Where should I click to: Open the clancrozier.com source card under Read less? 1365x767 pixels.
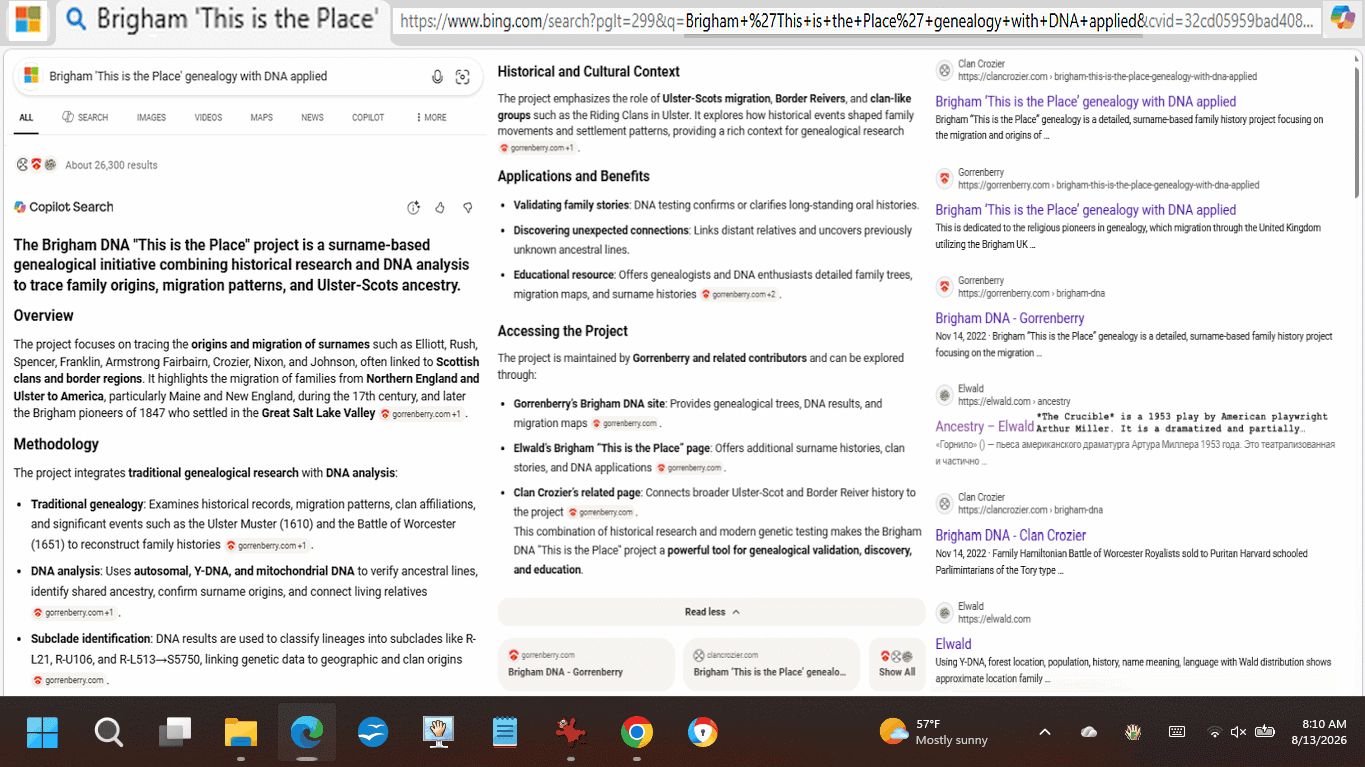[771, 664]
